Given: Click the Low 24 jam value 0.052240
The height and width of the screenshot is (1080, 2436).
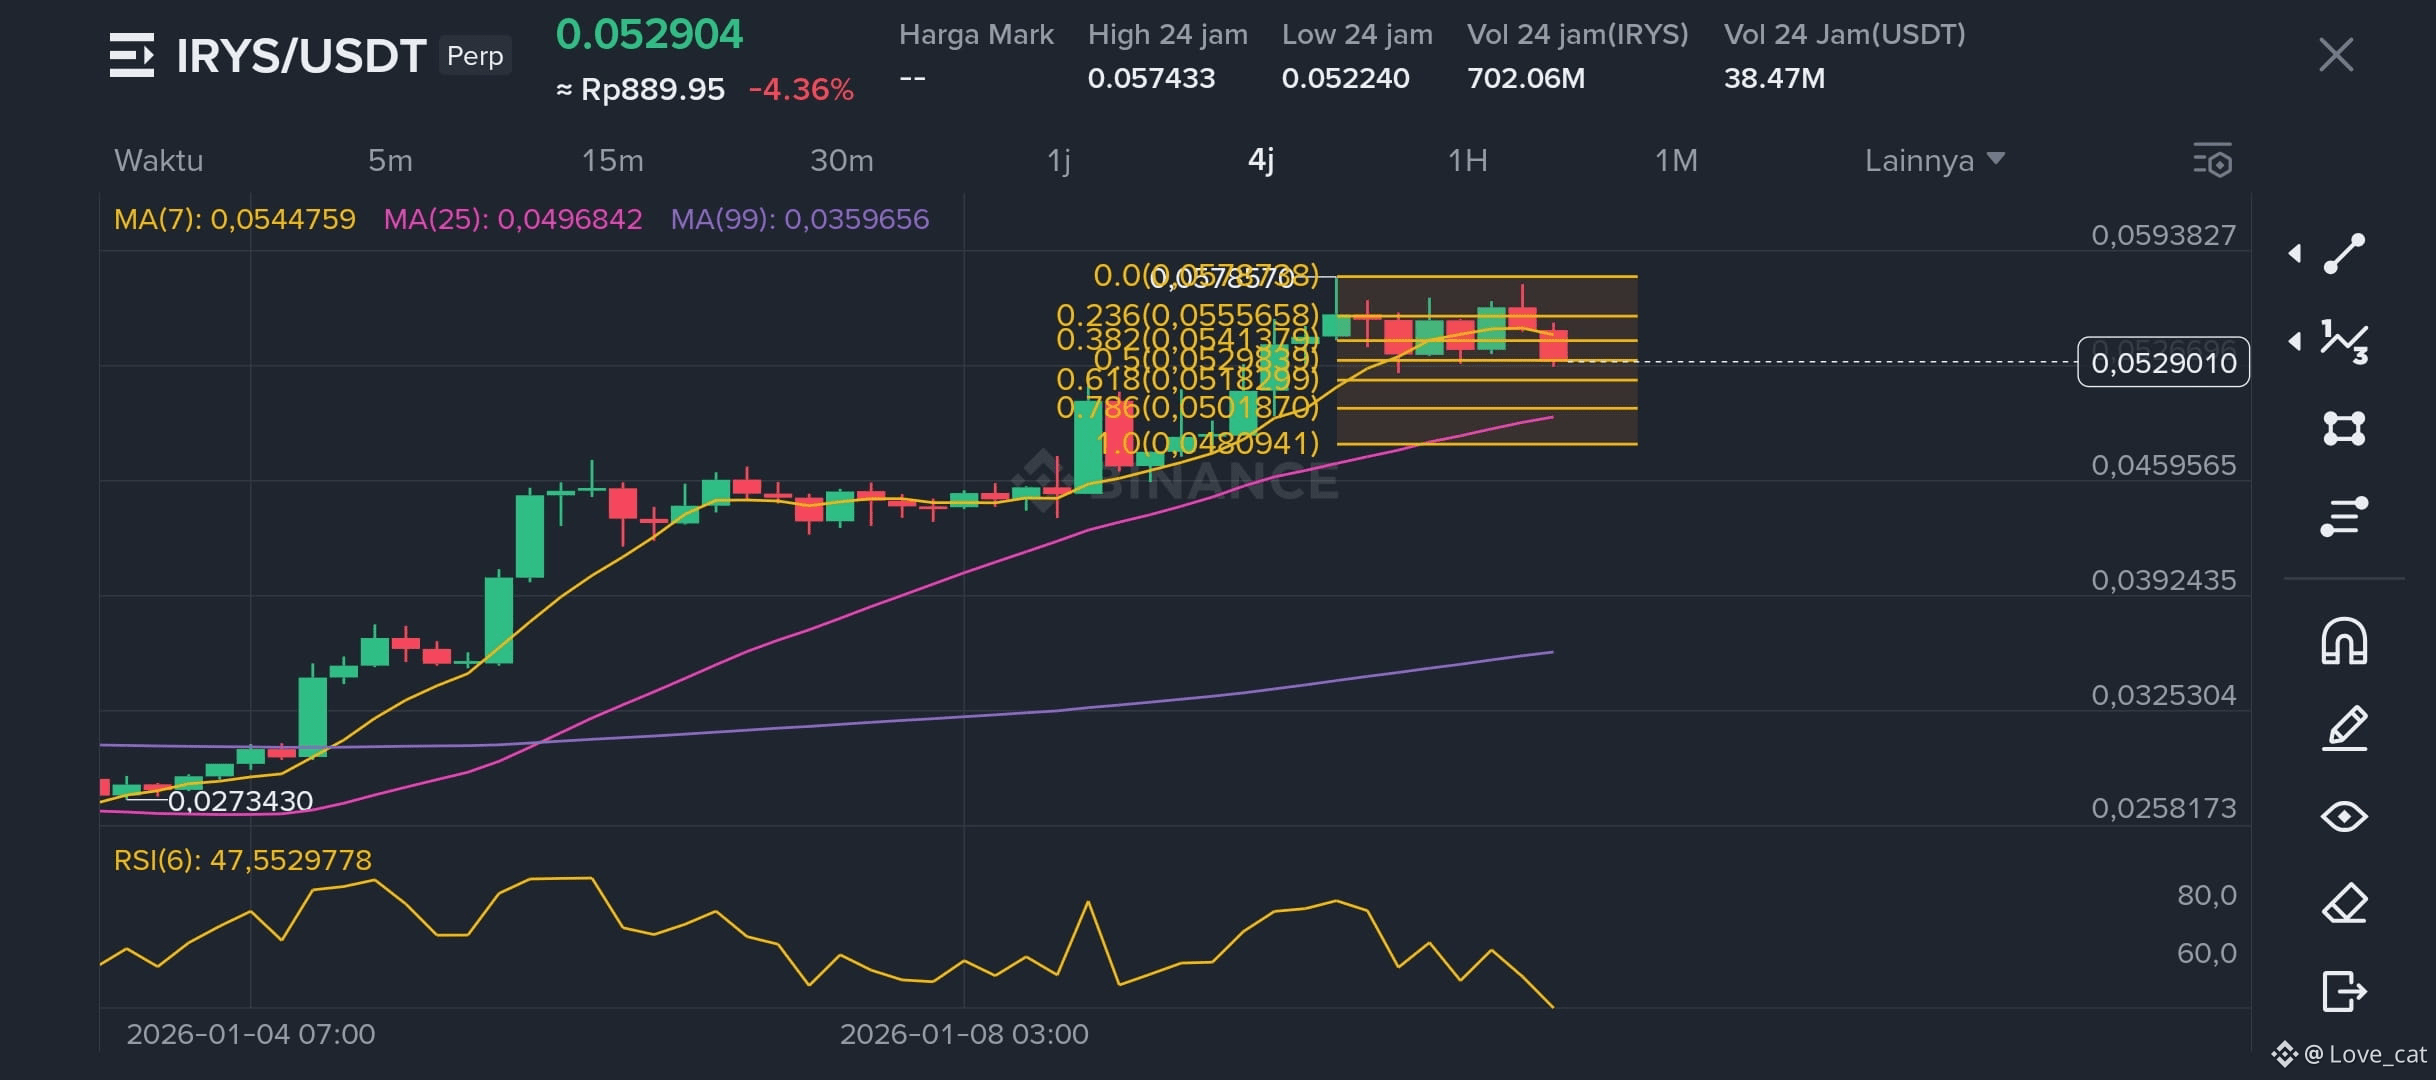Looking at the screenshot, I should coord(1345,78).
